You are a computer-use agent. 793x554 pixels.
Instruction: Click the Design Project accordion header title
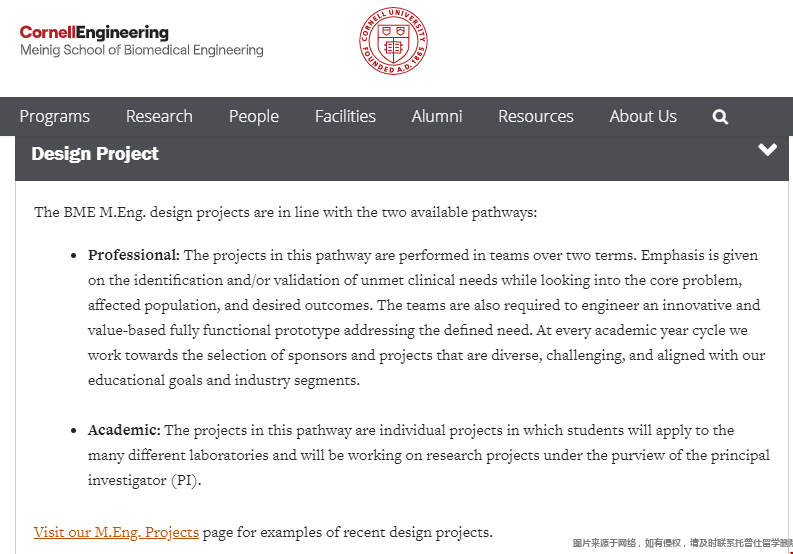95,154
